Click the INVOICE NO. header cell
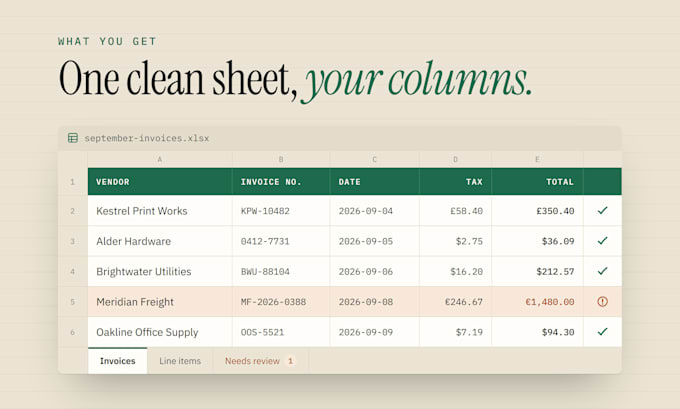This screenshot has width=680, height=409. [x=281, y=182]
